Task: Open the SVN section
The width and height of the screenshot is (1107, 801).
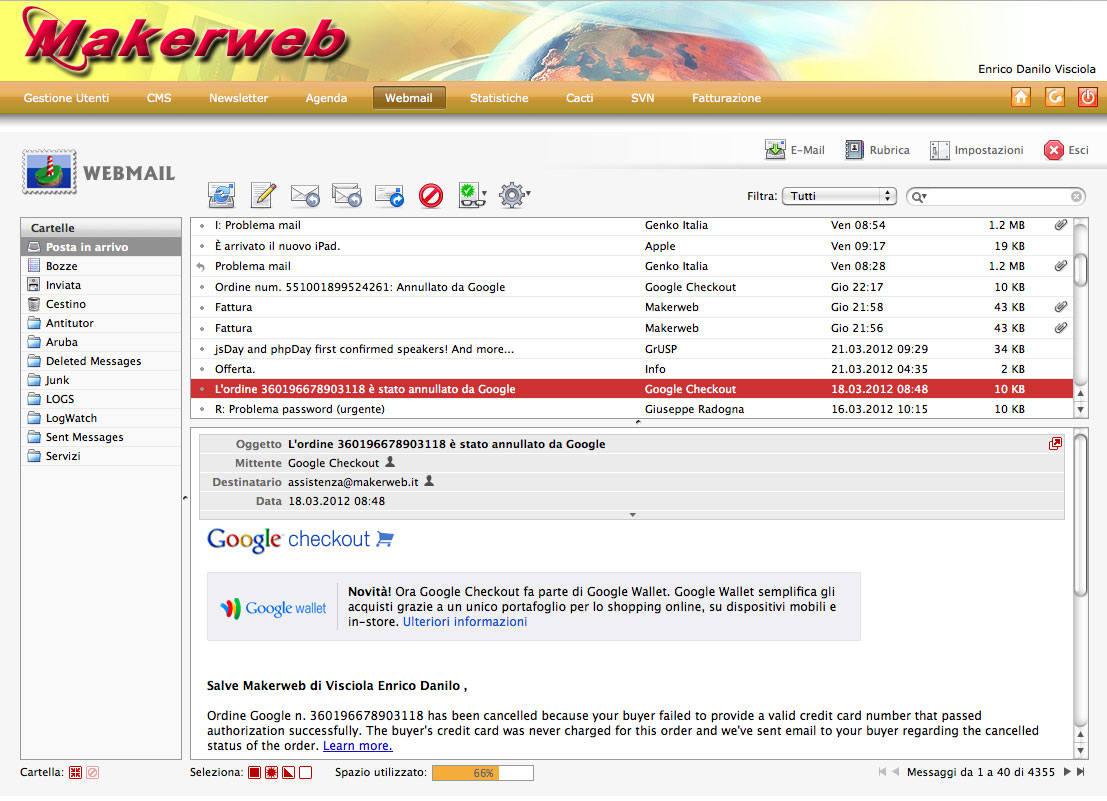Action: pos(642,98)
